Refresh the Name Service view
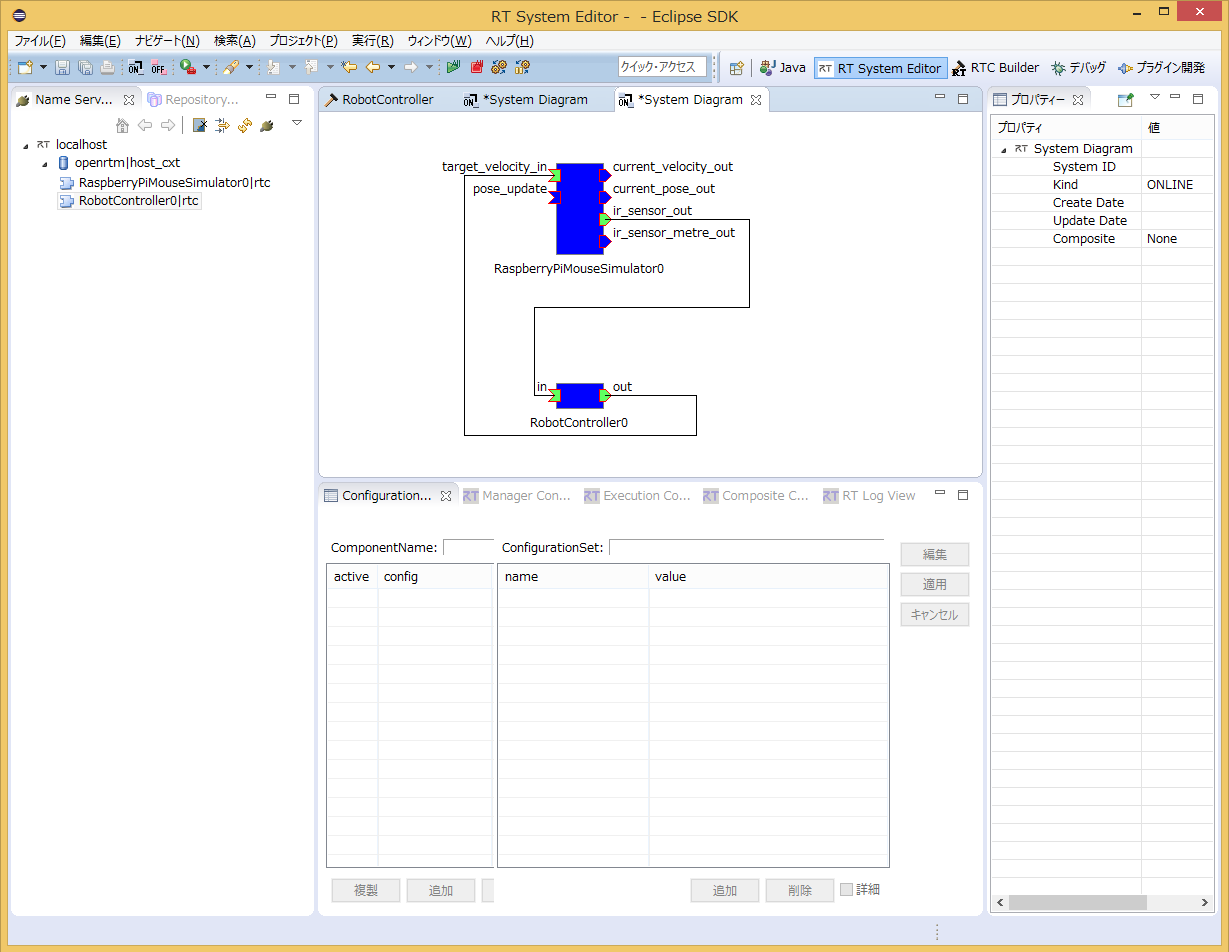The height and width of the screenshot is (952, 1229). tap(244, 126)
